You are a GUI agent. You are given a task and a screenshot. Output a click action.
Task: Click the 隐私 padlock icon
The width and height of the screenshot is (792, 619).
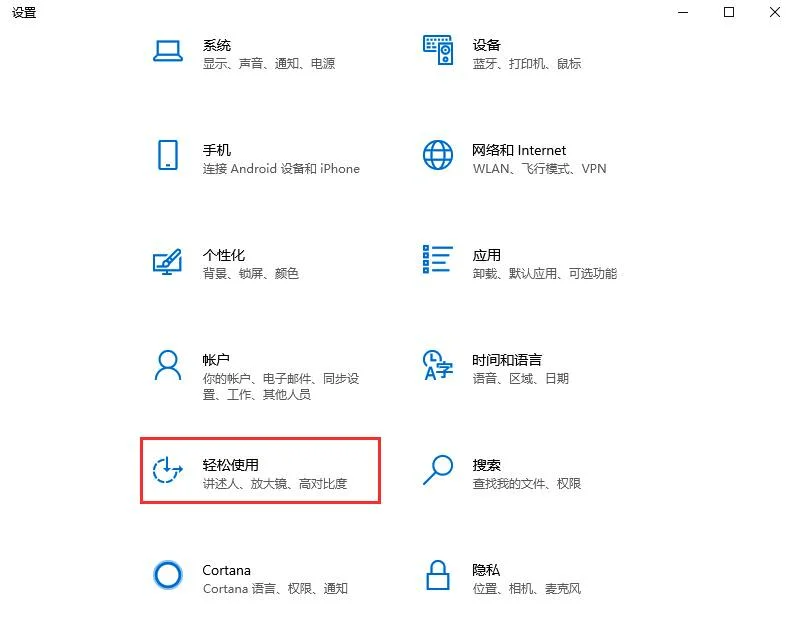pos(438,575)
